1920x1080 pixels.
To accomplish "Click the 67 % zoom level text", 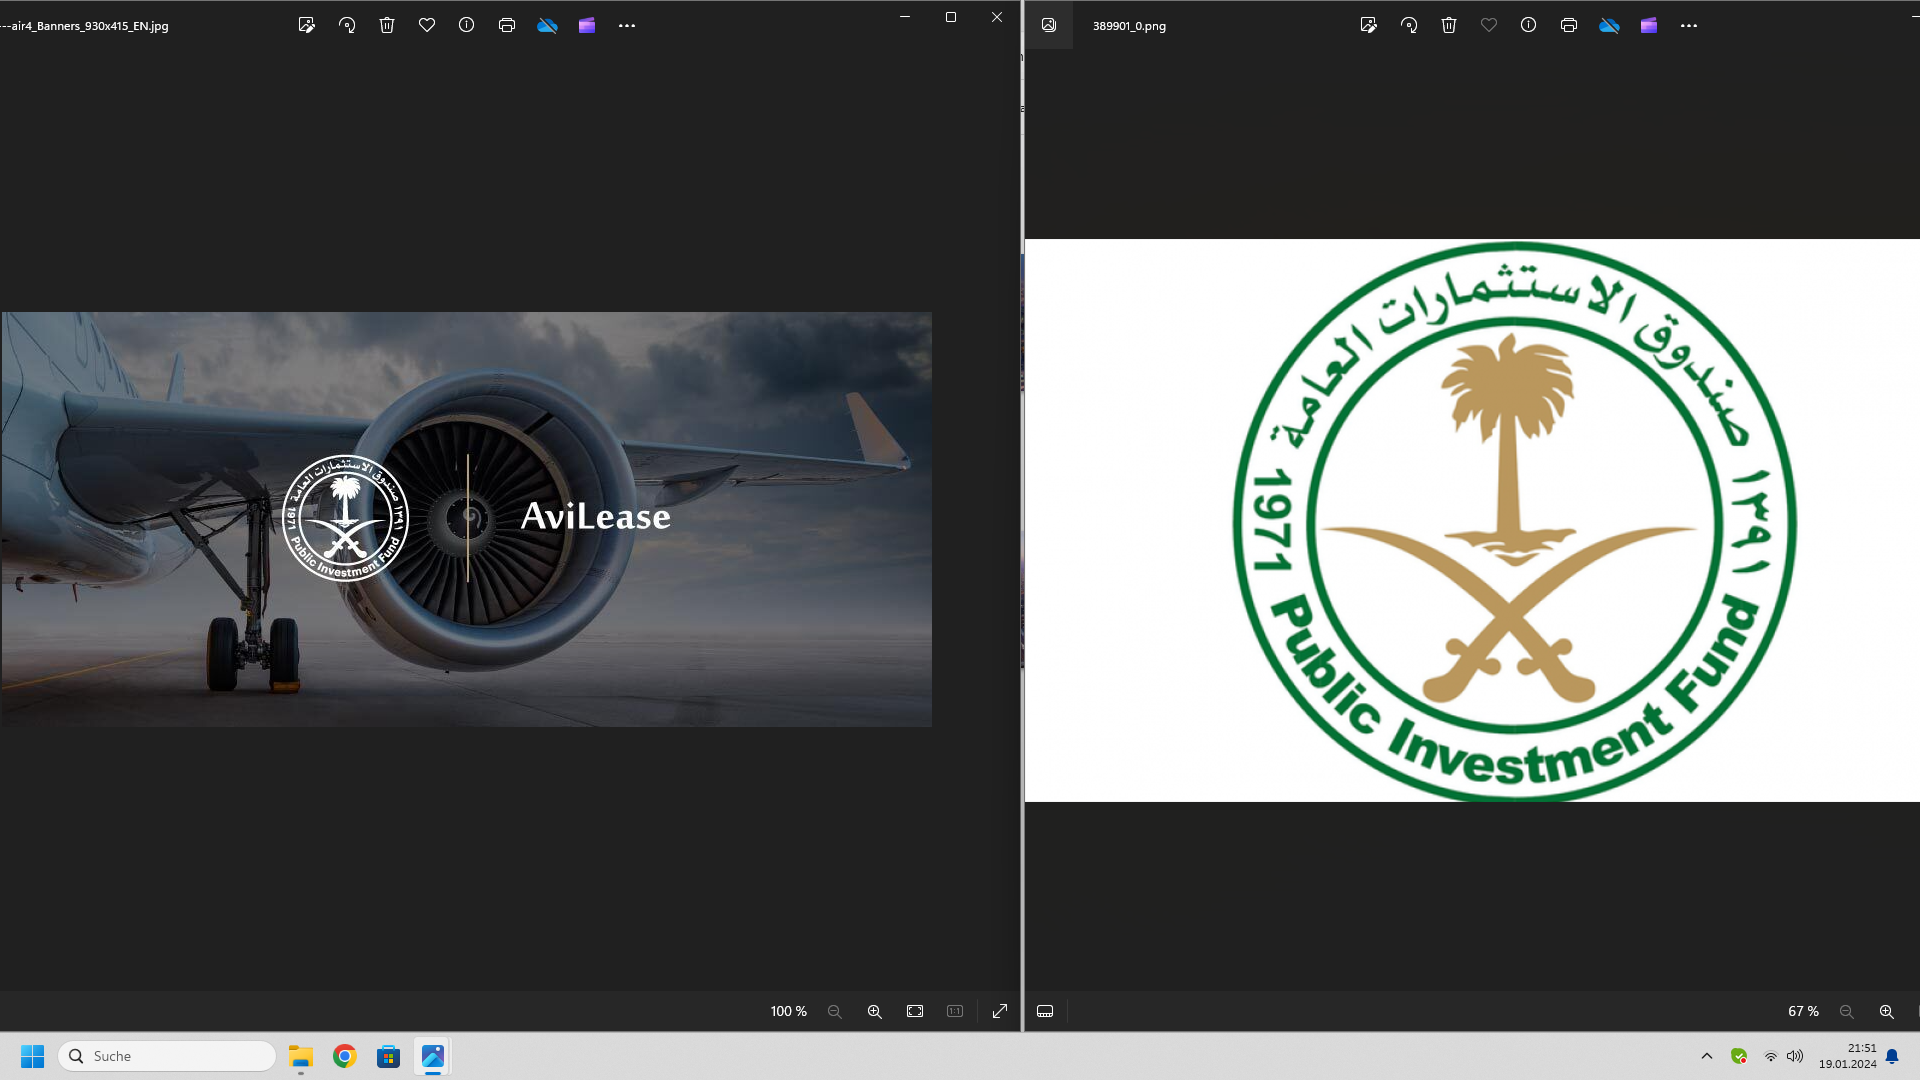I will pos(1803,1012).
